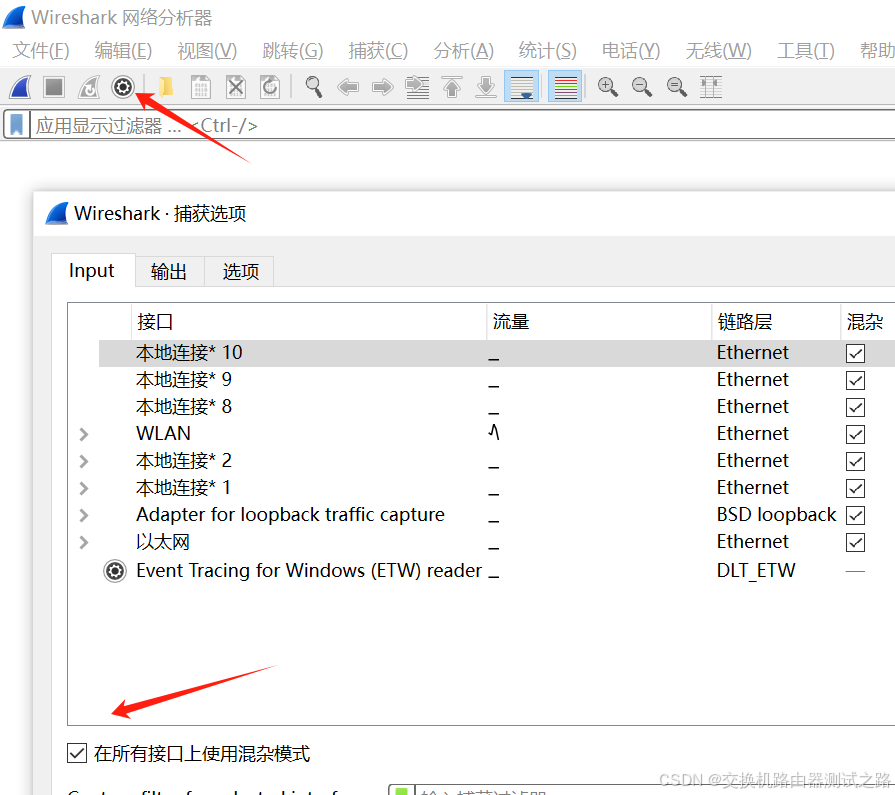Expand the WLAN interface row
The height and width of the screenshot is (795, 895).
pyautogui.click(x=83, y=434)
